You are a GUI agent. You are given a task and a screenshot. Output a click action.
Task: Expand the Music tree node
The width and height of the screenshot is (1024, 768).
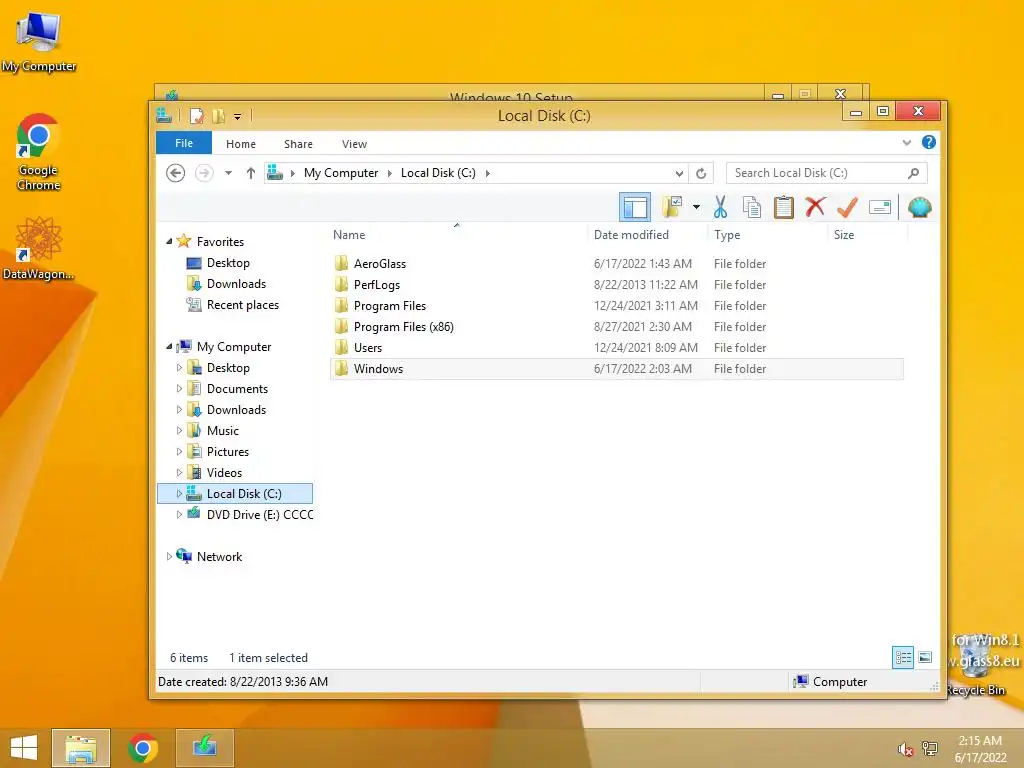coord(179,430)
